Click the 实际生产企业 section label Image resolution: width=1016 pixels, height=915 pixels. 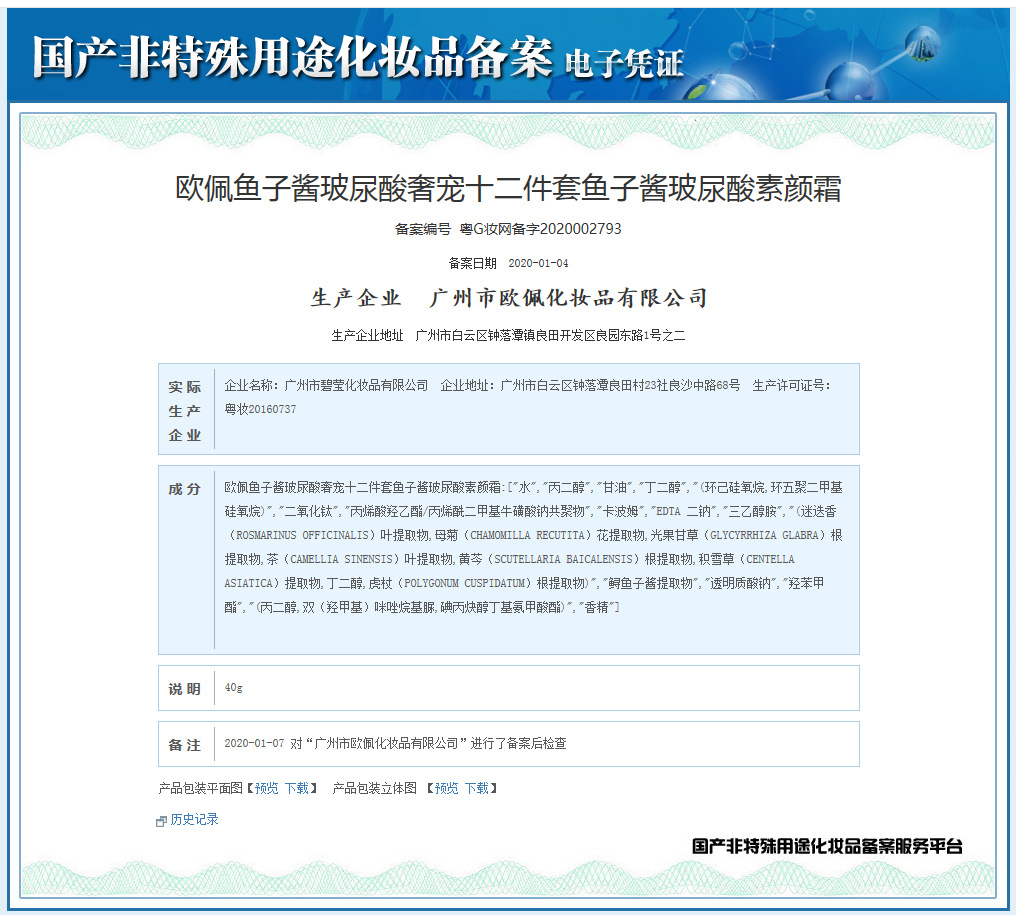pos(185,411)
